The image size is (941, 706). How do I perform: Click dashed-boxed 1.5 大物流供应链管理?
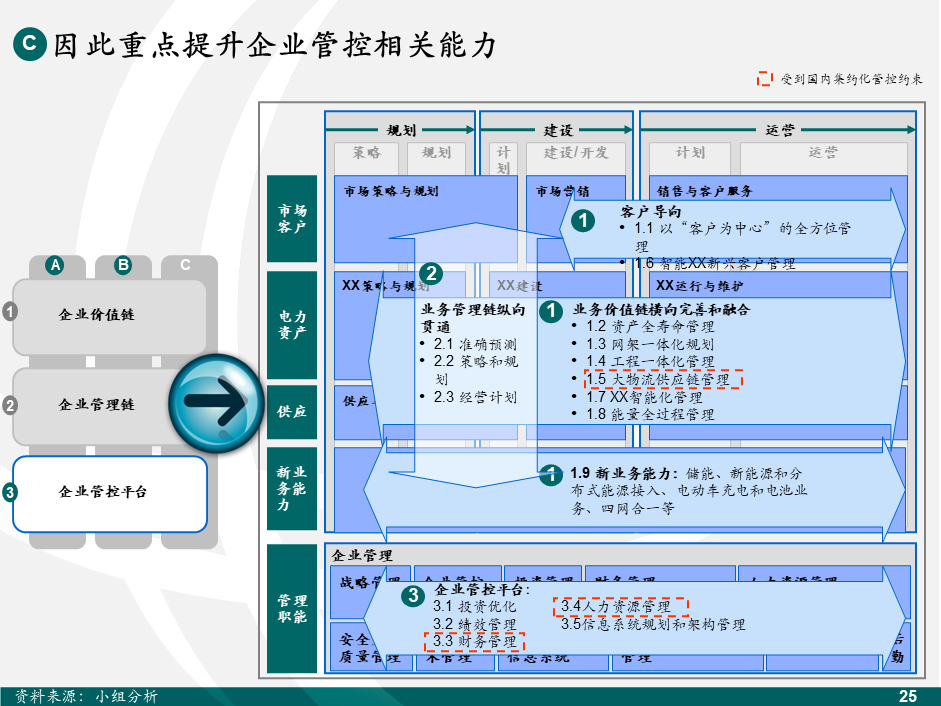[664, 379]
